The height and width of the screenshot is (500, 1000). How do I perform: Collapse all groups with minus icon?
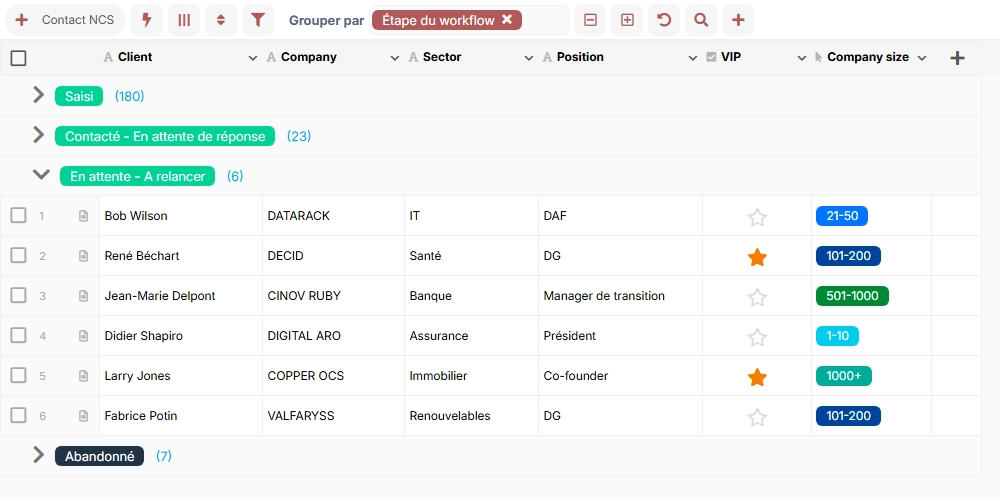(x=590, y=20)
